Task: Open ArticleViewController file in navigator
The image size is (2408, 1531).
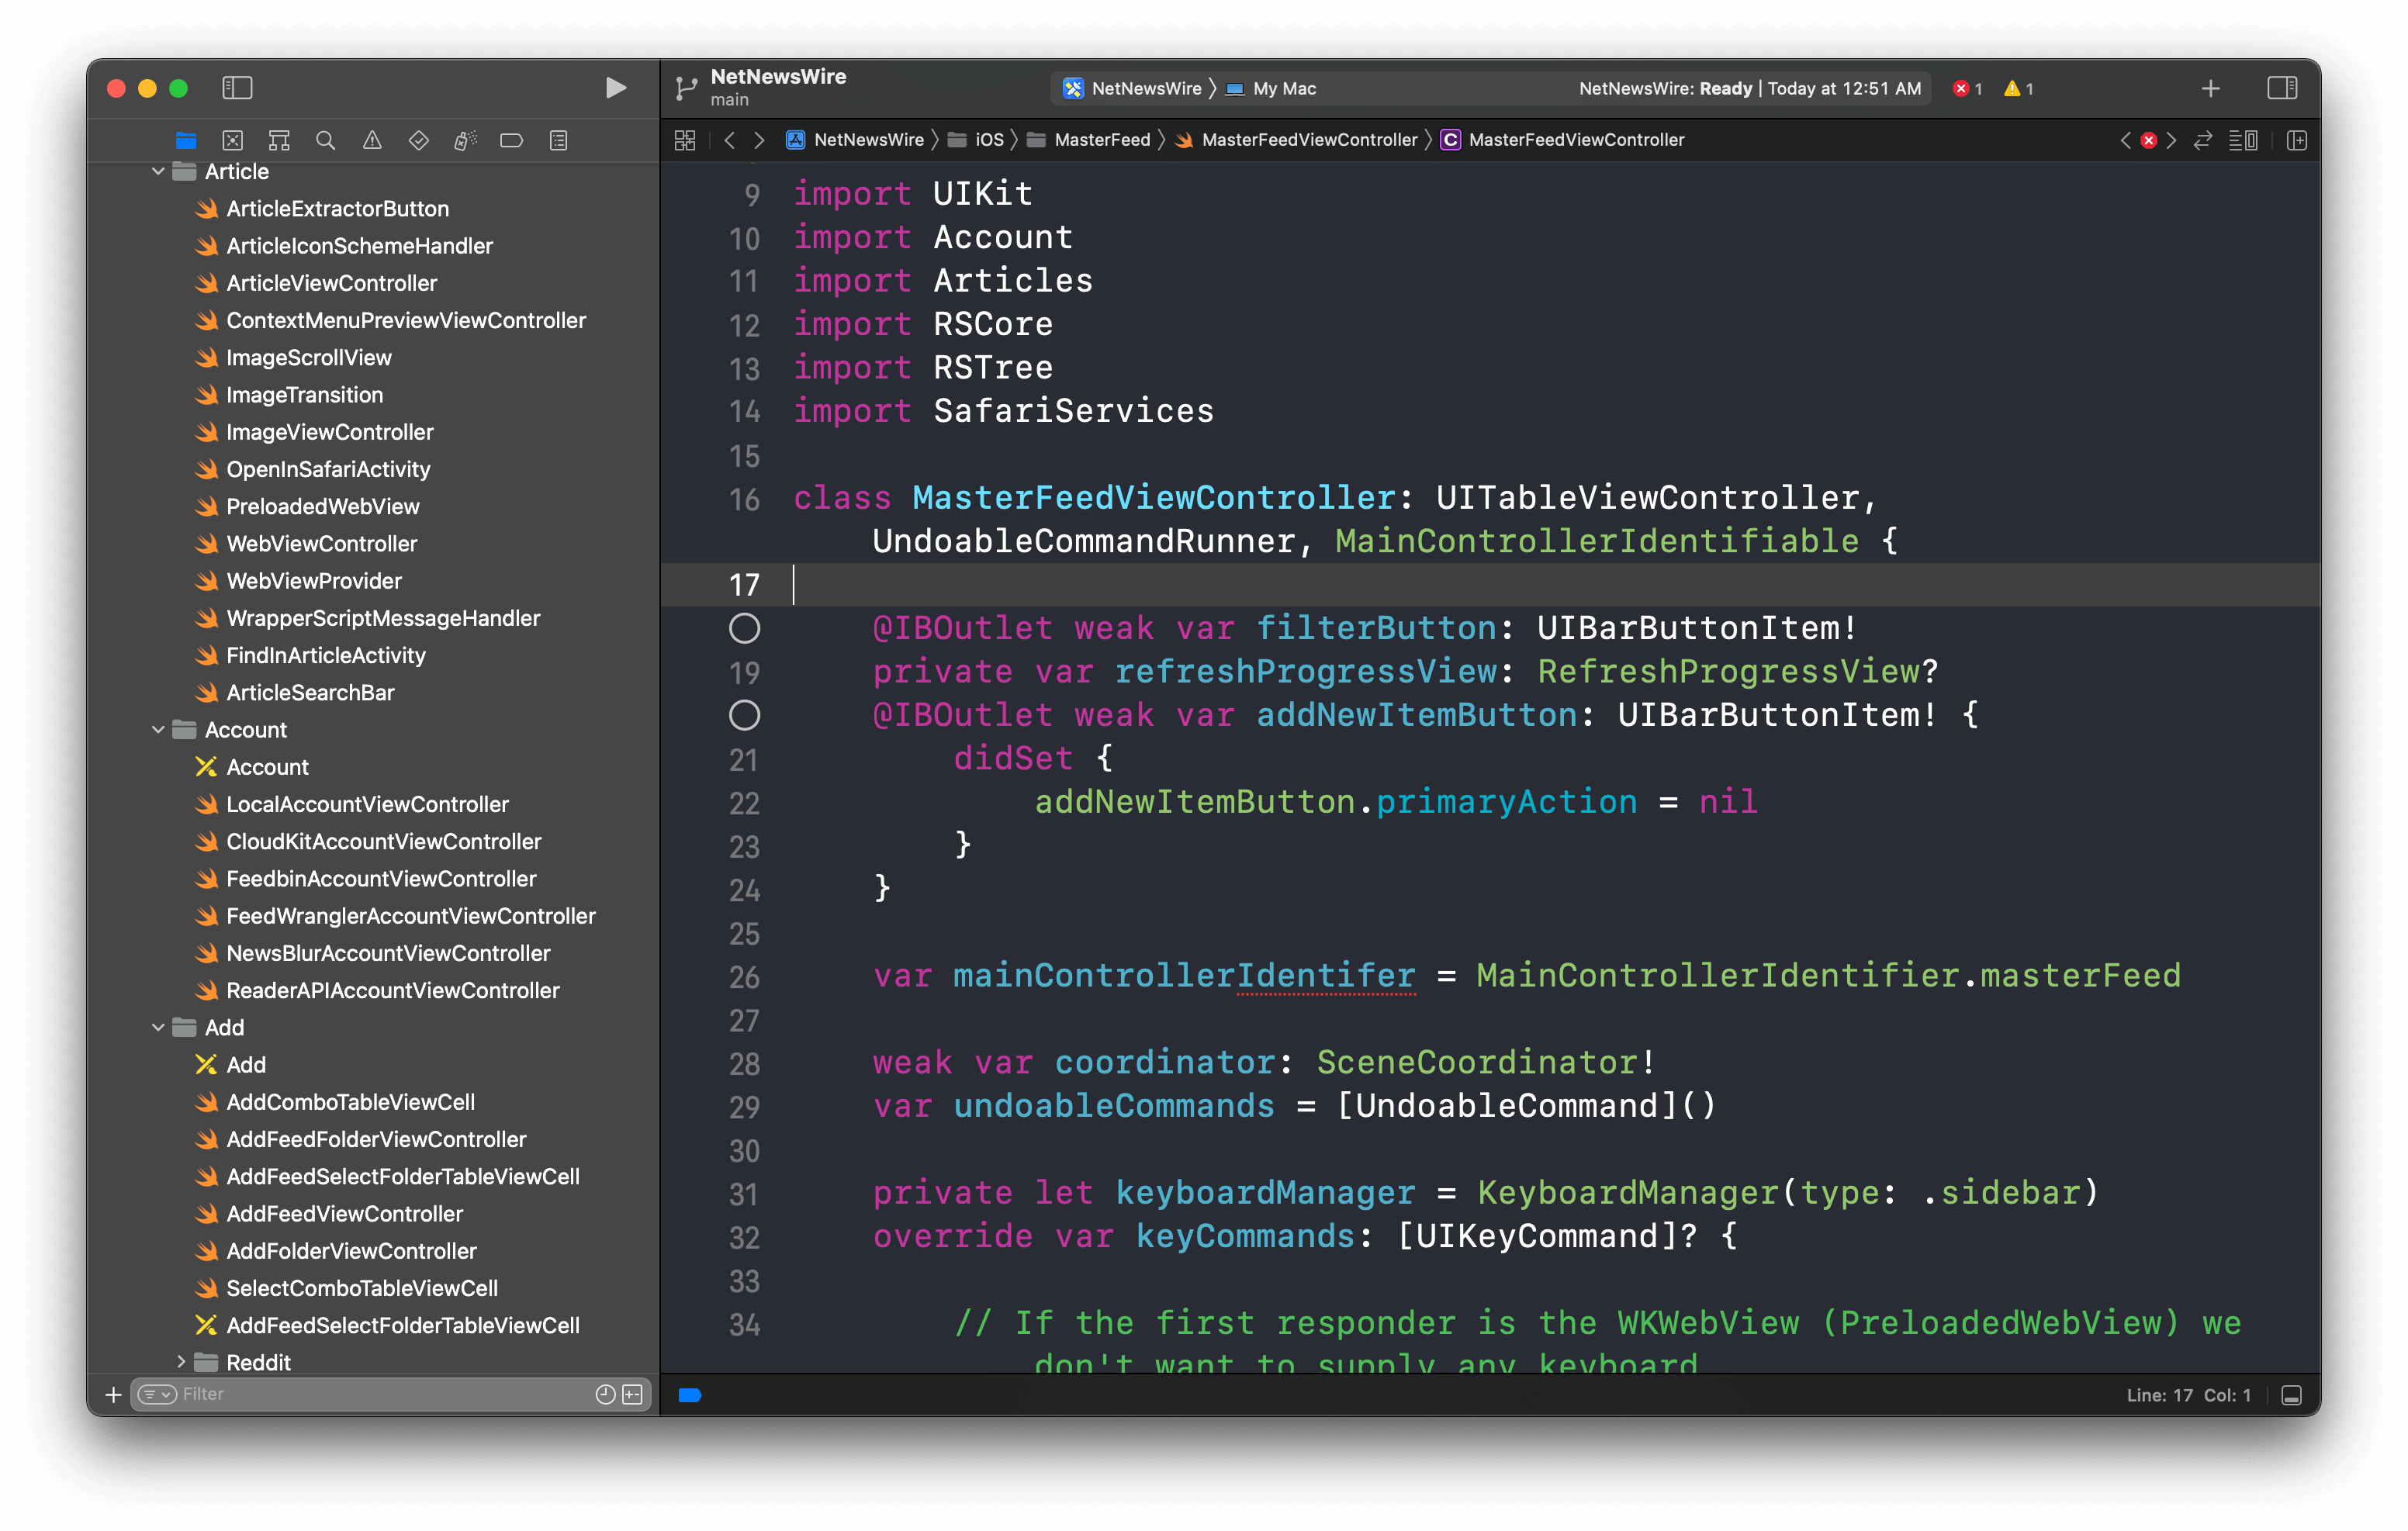Action: tap(331, 283)
